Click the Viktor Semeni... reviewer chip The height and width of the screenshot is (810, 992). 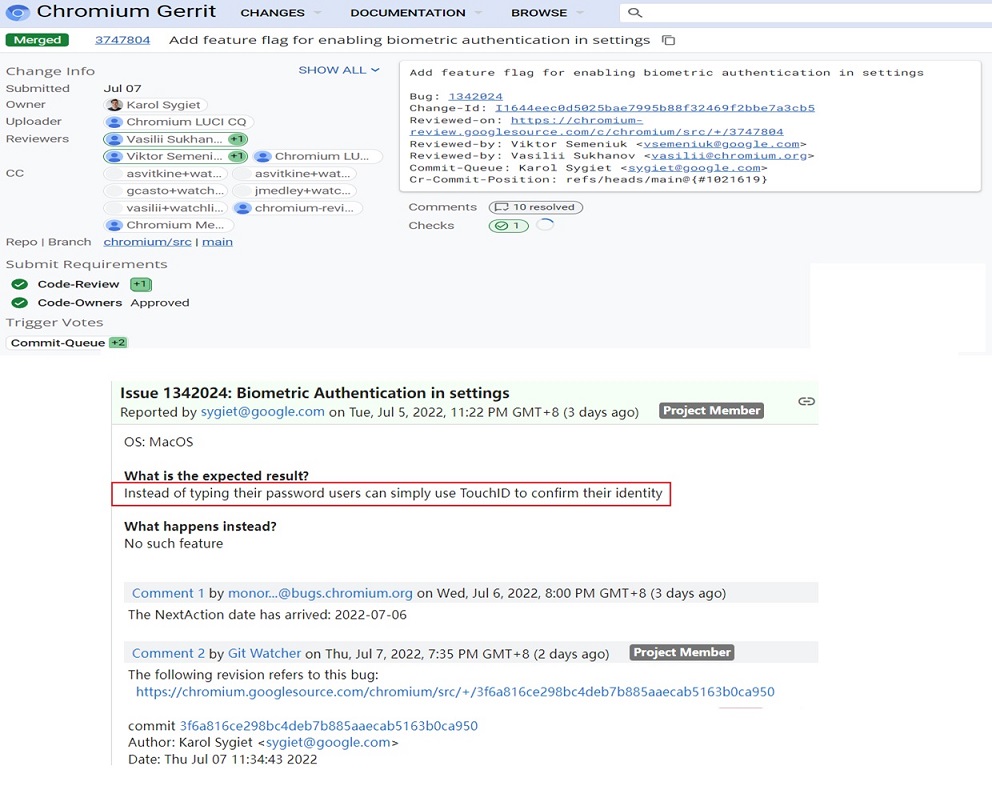(175, 156)
